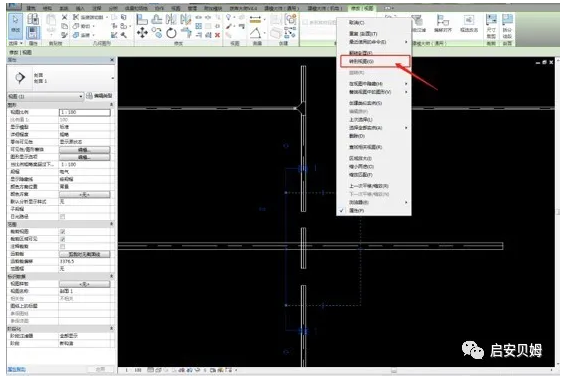The height and width of the screenshot is (379, 569).
Task: Select the Mirror Pick Axis tool
Action: [171, 19]
